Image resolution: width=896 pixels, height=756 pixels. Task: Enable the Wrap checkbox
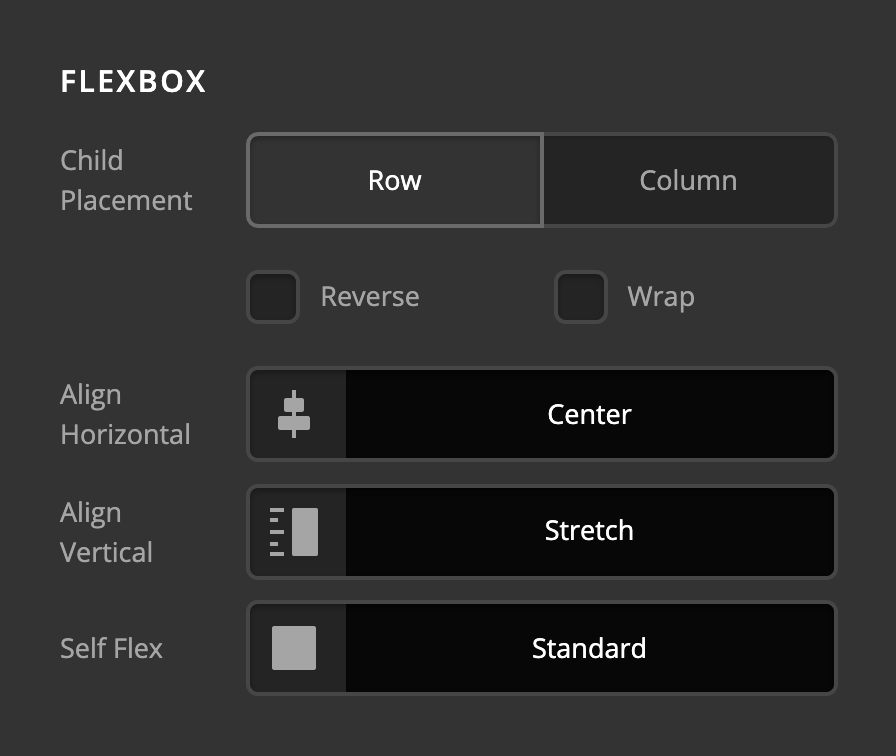[x=581, y=297]
